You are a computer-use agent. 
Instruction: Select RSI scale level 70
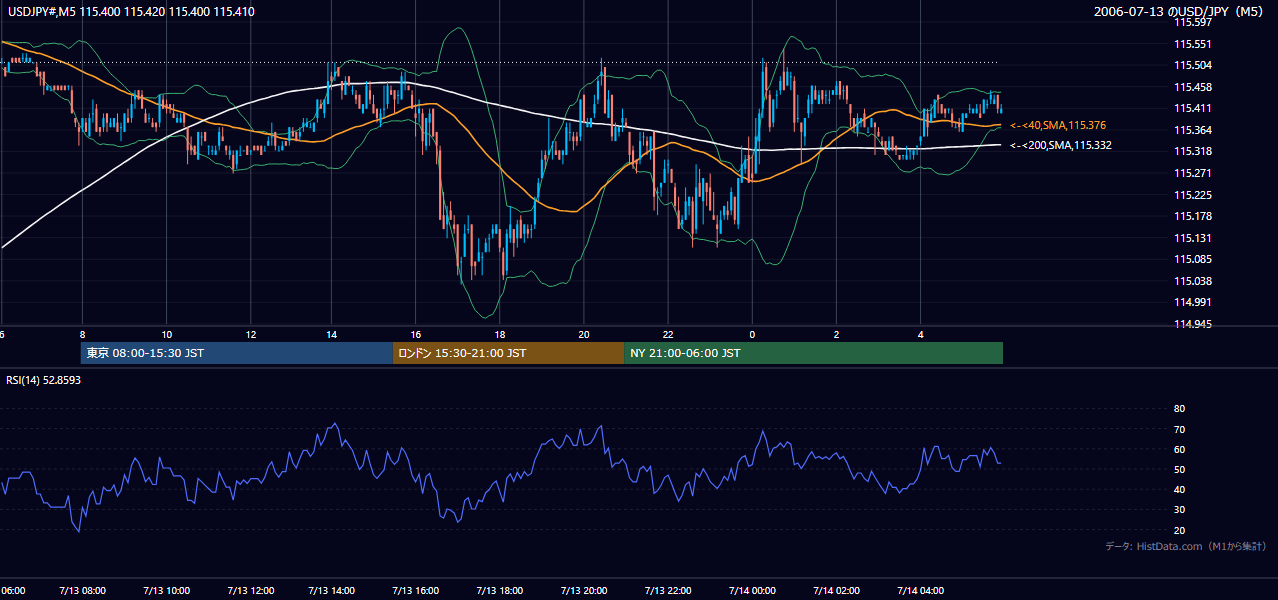pos(1179,429)
